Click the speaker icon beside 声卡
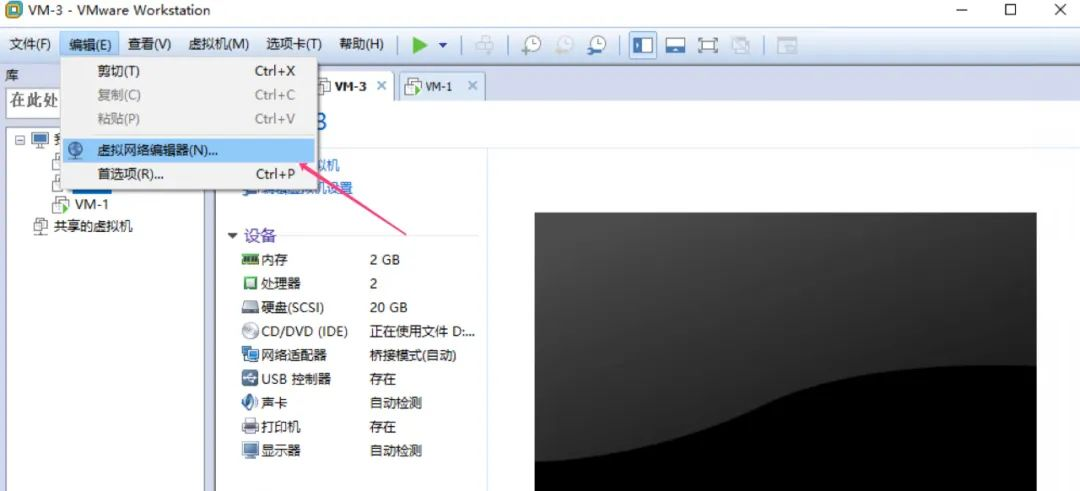Viewport: 1080px width, 491px height. pos(249,402)
